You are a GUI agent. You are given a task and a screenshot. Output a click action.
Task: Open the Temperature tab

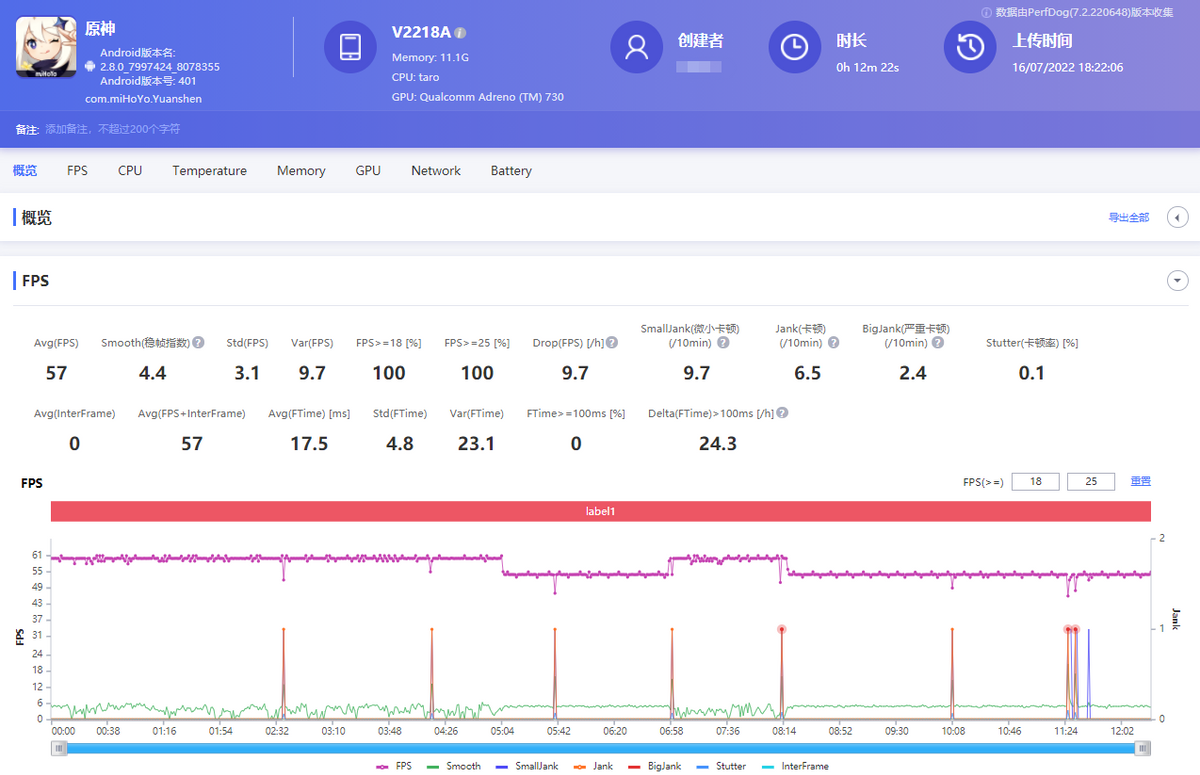coord(209,170)
